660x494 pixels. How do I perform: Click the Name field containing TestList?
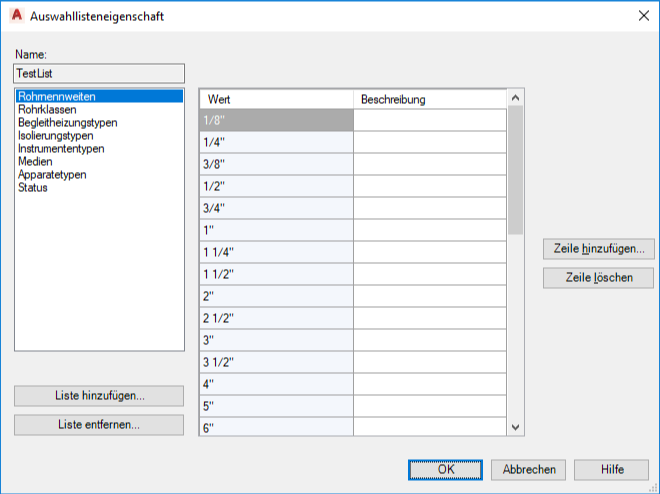99,73
